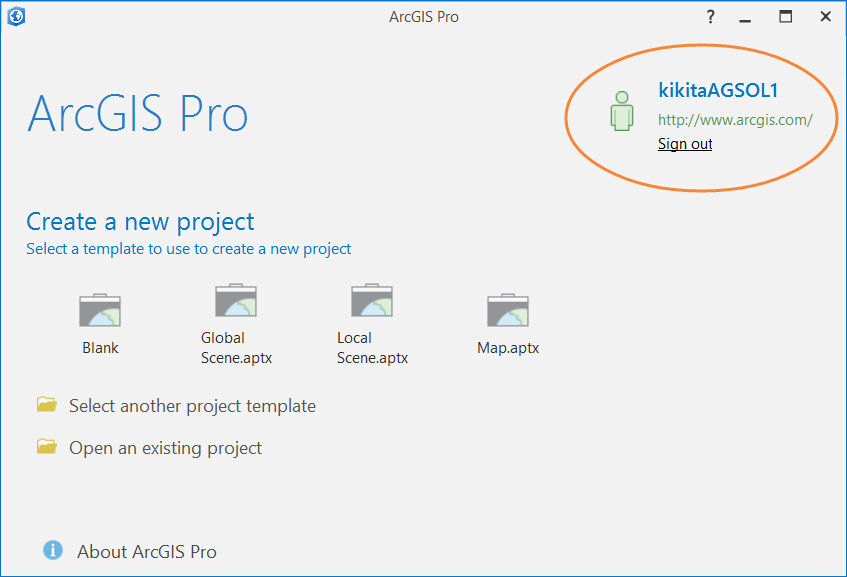Viewport: 847px width, 577px height.
Task: Click the ArcGIS Pro app icon in title bar
Action: 16,16
